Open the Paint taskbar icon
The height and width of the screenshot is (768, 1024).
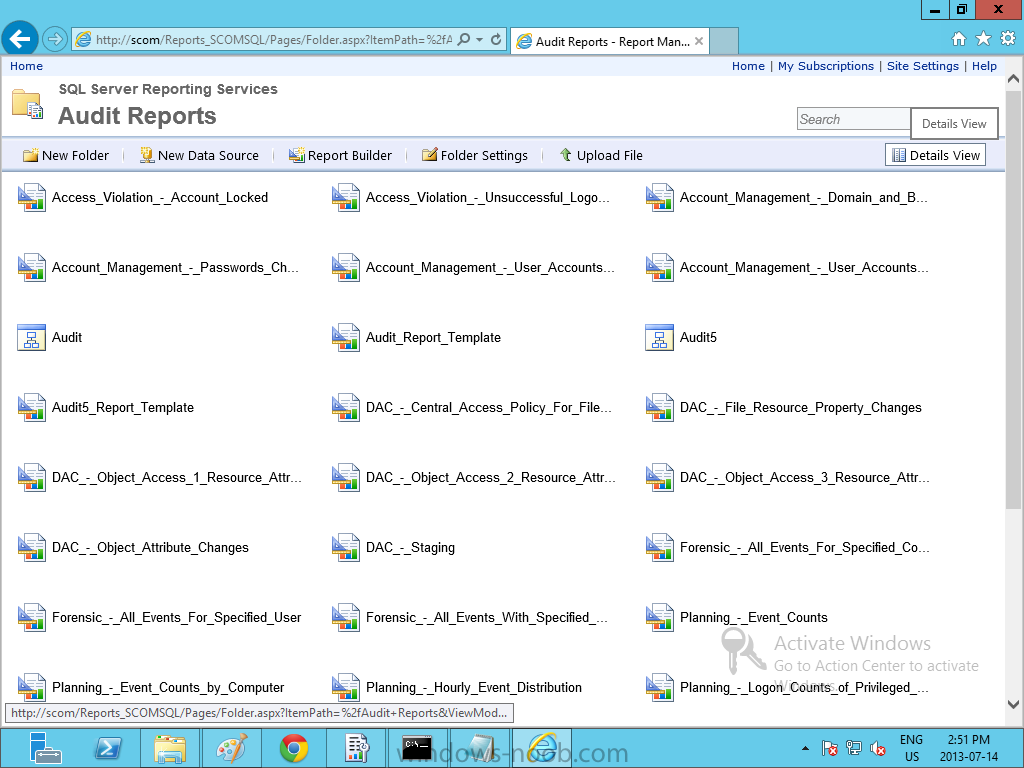point(232,748)
